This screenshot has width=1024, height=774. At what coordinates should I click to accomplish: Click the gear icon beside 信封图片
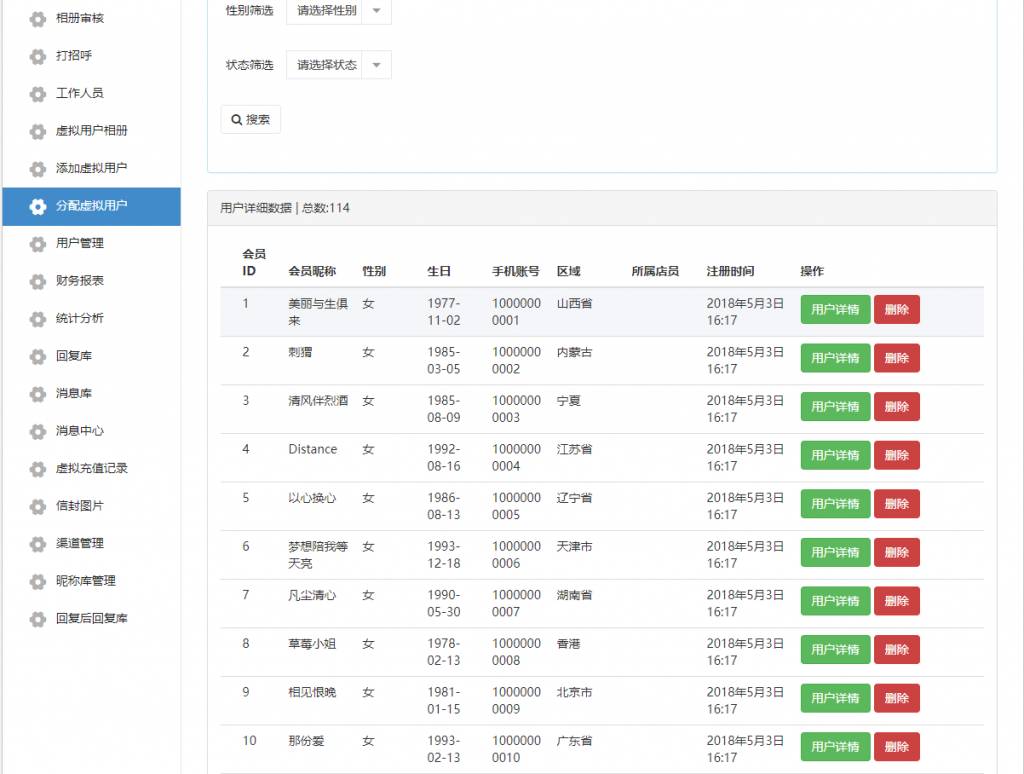pyautogui.click(x=38, y=507)
